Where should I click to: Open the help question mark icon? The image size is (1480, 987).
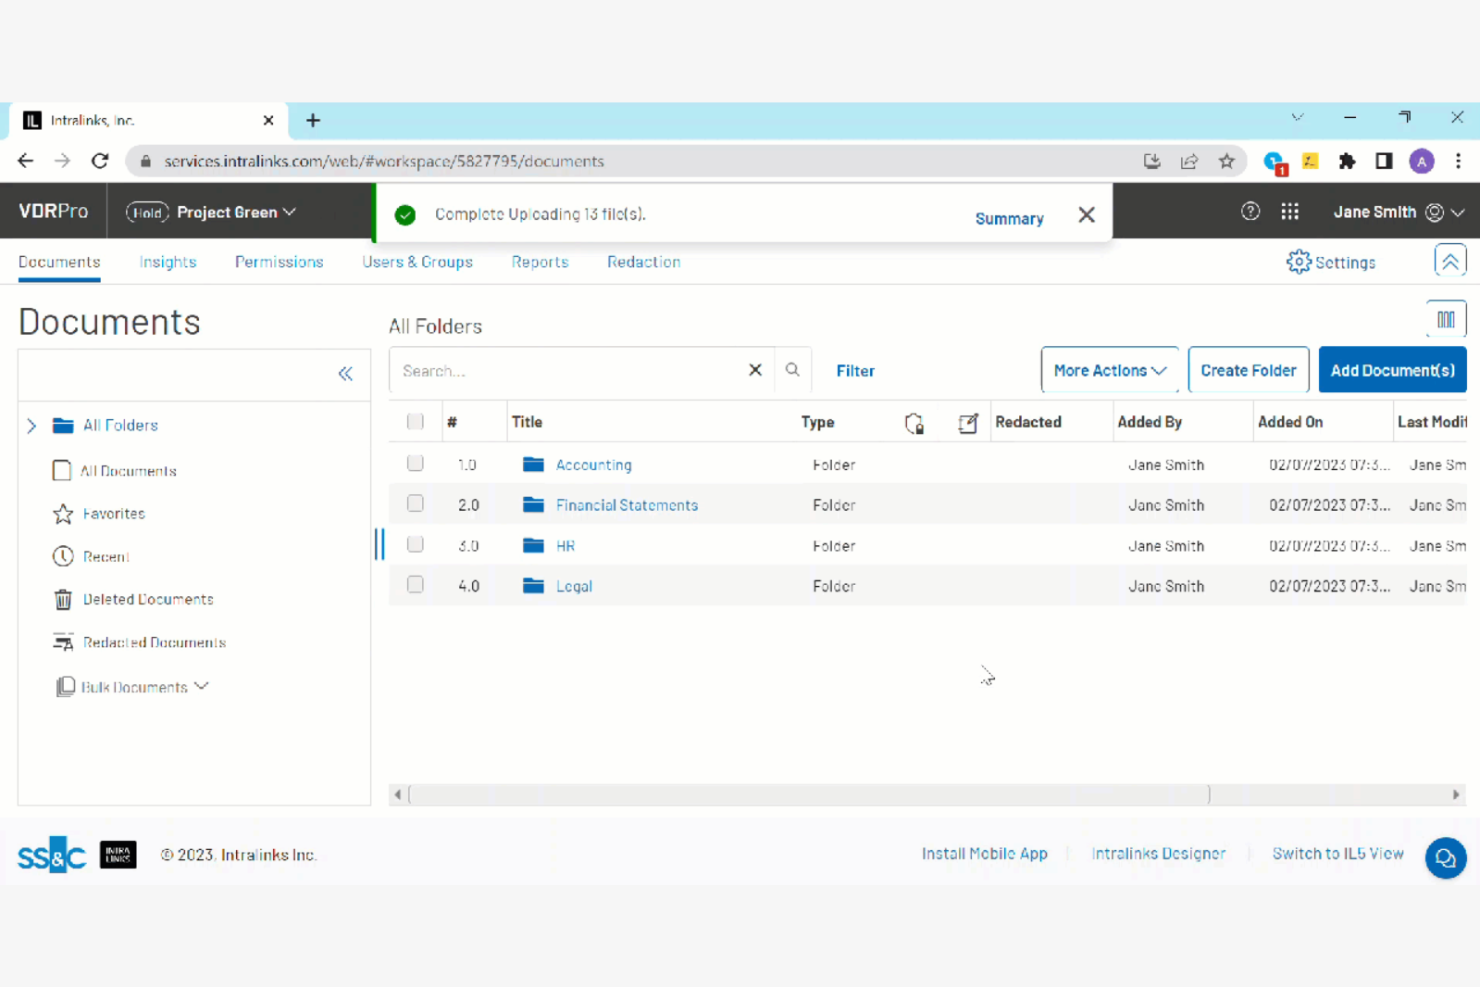click(x=1250, y=211)
